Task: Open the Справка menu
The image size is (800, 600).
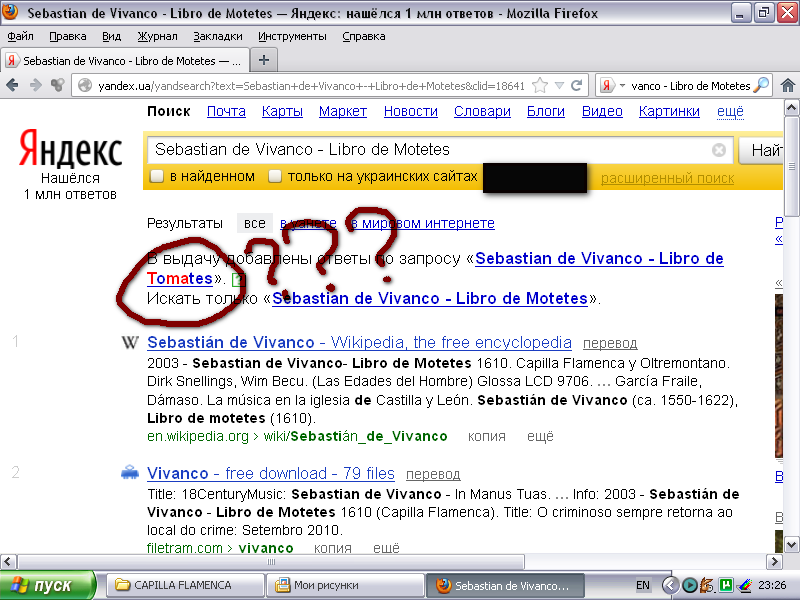Action: [x=364, y=36]
